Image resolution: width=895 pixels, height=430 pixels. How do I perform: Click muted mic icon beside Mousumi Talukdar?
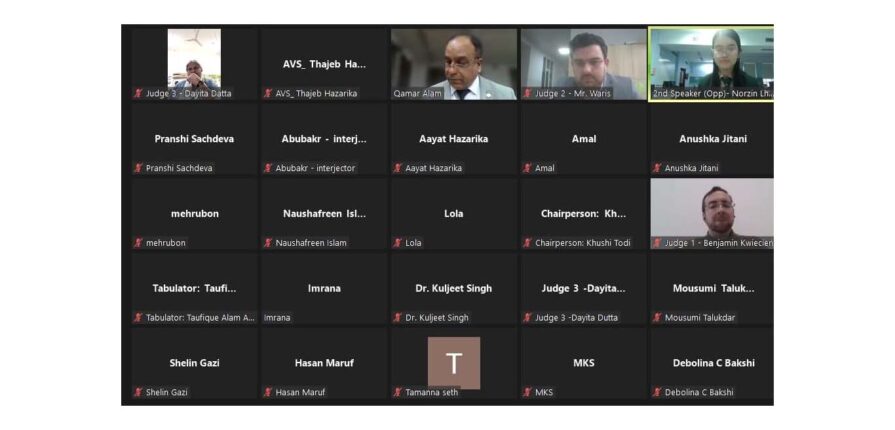point(657,318)
